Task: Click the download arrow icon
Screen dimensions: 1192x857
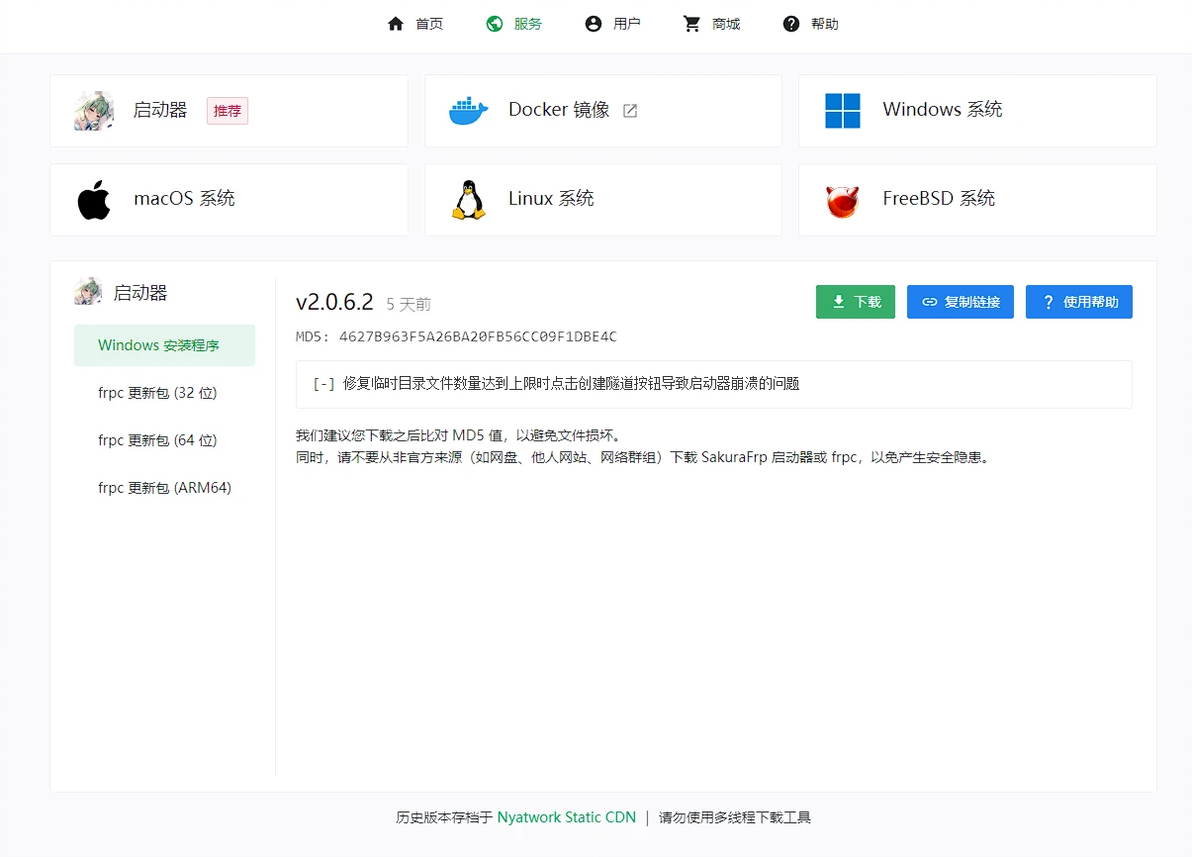Action: [839, 302]
